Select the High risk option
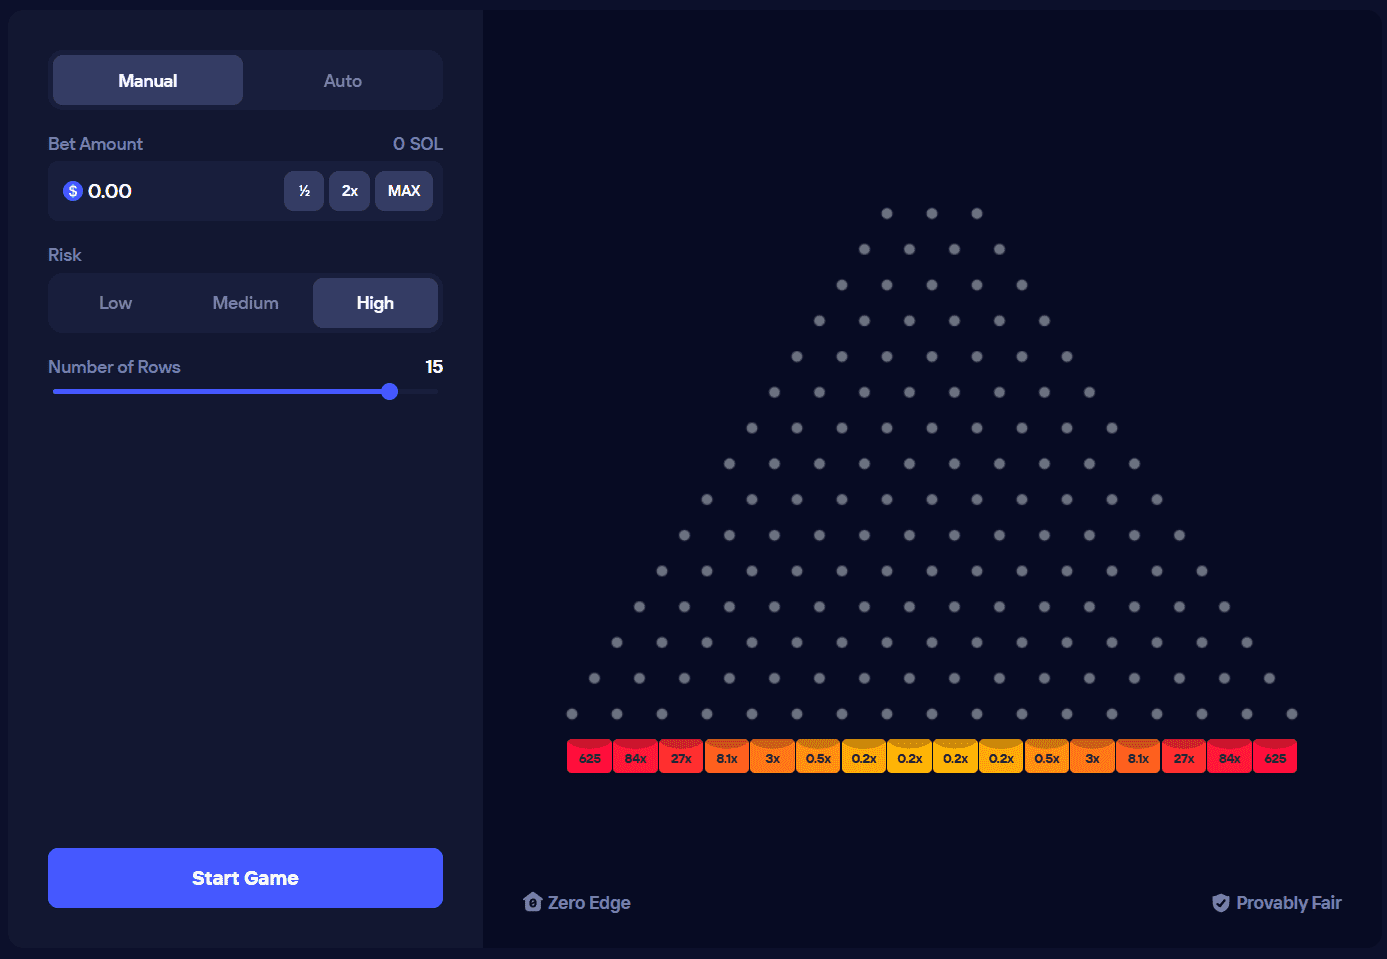This screenshot has width=1387, height=959. point(375,303)
